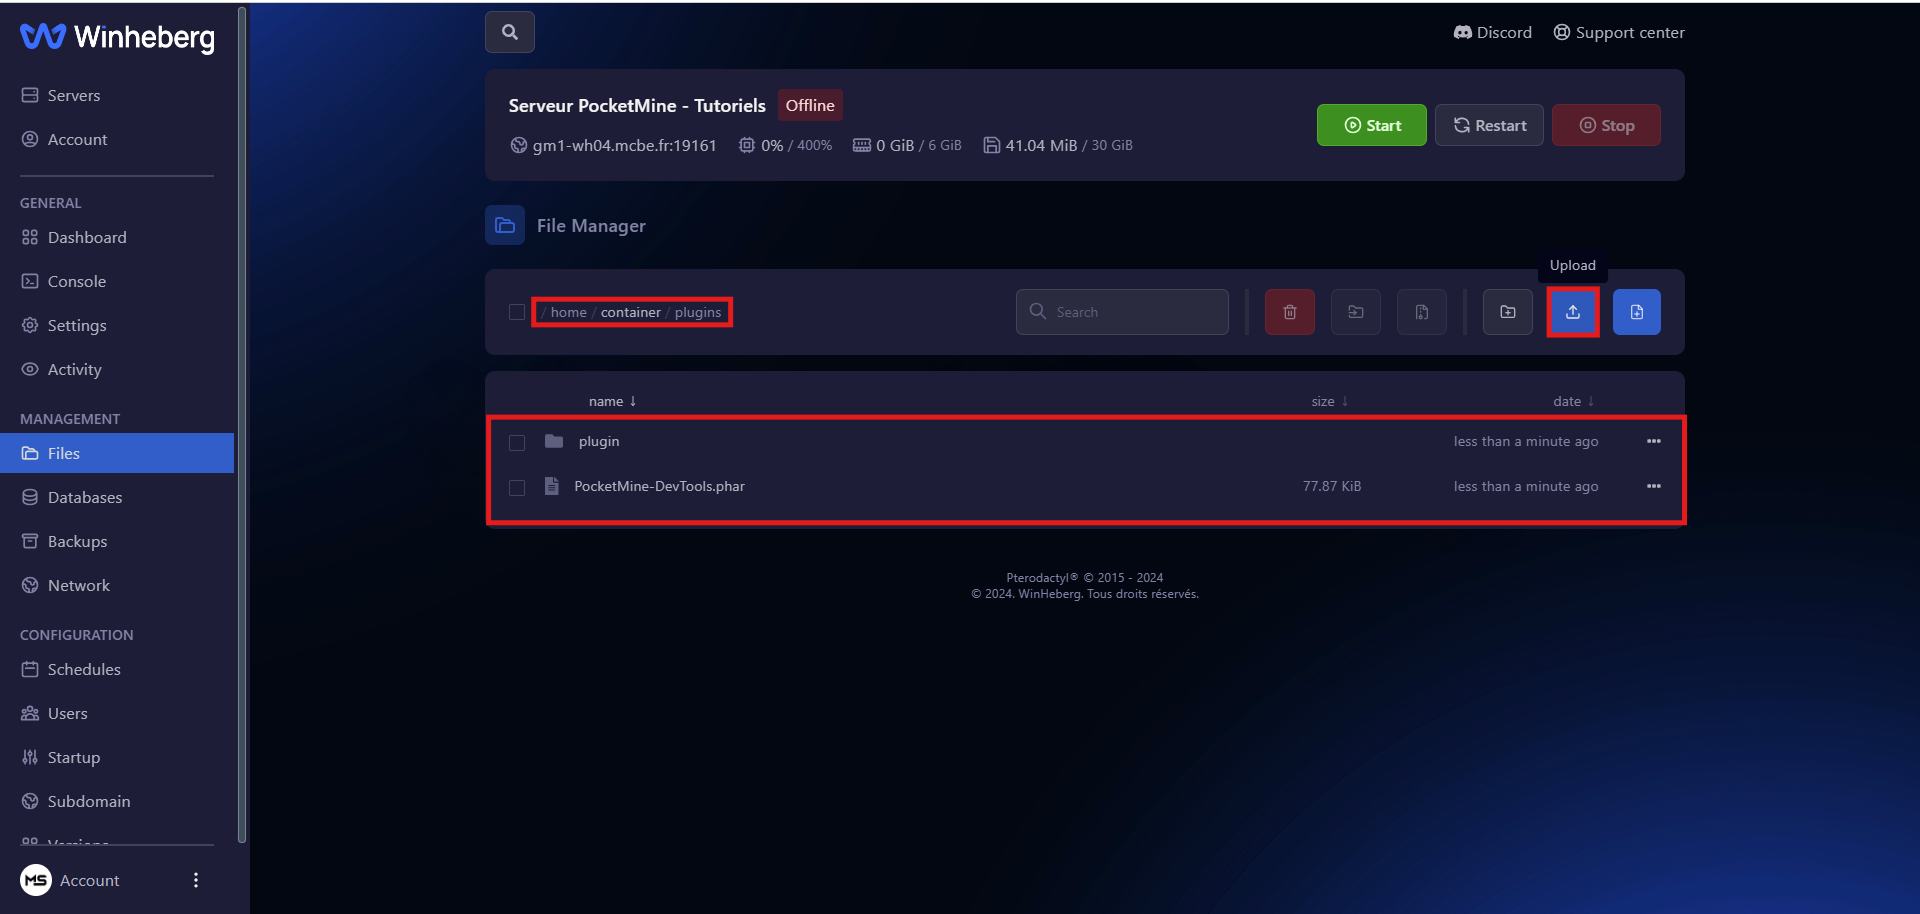Open options menu for PocketMine-DevTools.phar
The height and width of the screenshot is (914, 1920).
pos(1653,486)
